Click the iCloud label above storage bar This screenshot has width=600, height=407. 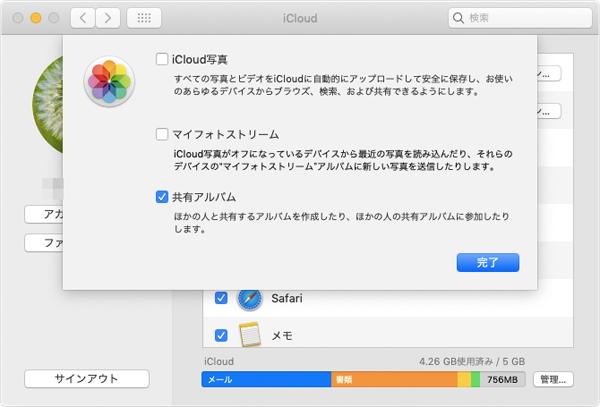pos(219,361)
